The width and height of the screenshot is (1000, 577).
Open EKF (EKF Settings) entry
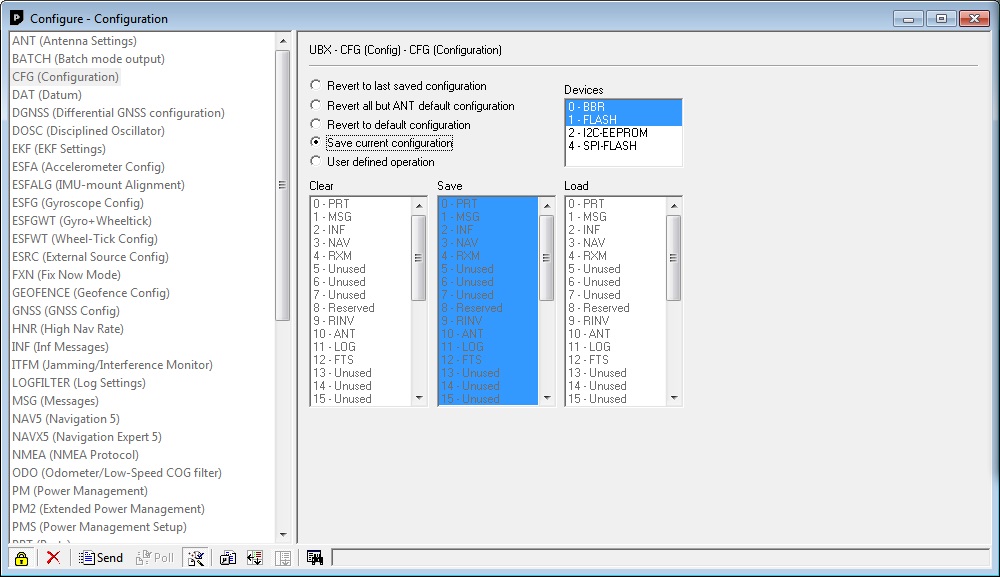click(59, 149)
